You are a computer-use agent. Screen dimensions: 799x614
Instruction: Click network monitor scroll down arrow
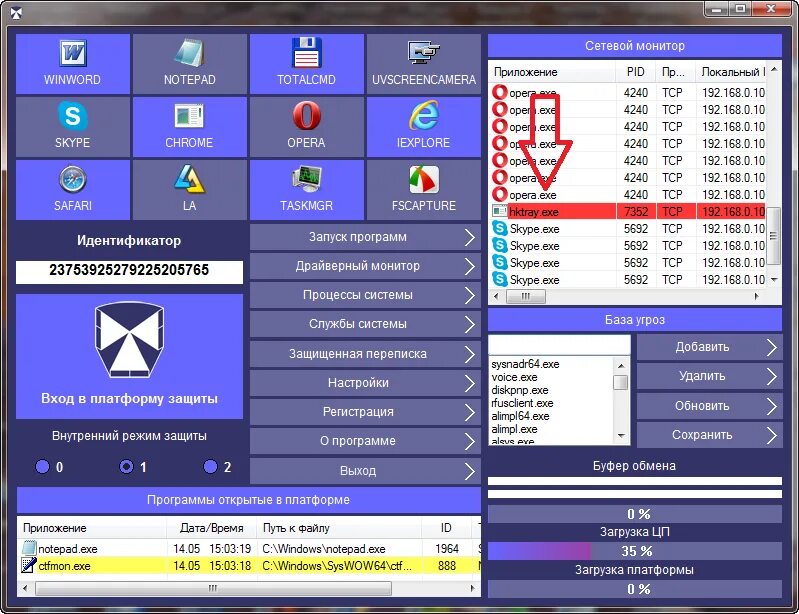point(774,280)
